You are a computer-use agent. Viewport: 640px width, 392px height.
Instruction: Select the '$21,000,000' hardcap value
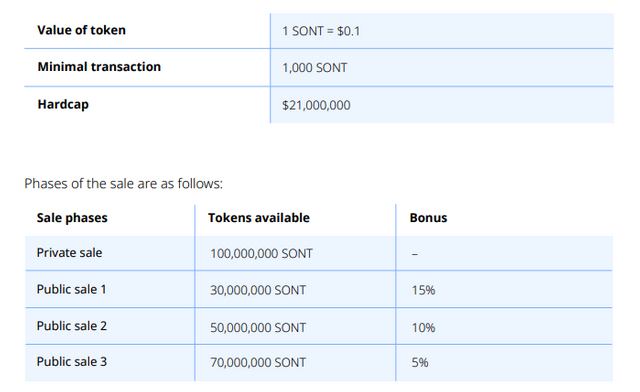coord(316,105)
